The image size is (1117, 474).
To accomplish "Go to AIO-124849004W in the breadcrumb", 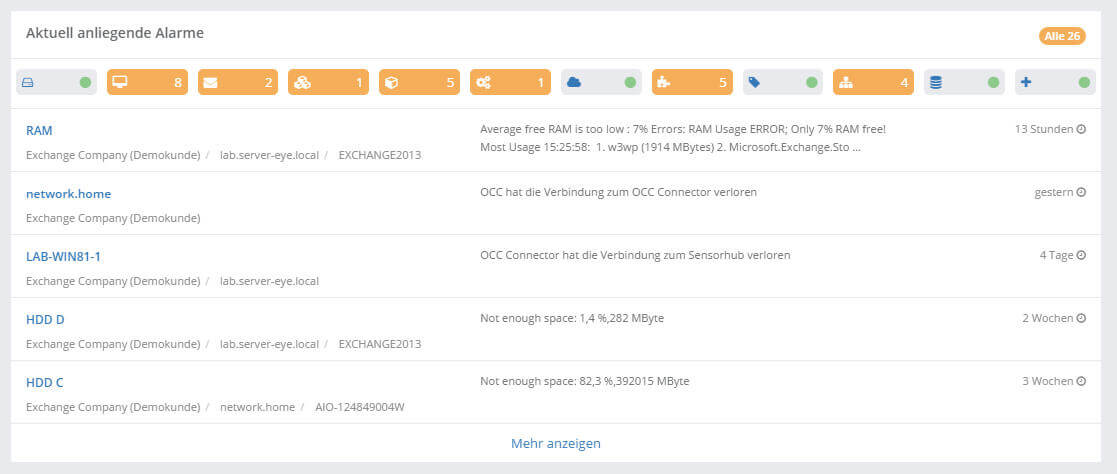I will (x=359, y=407).
